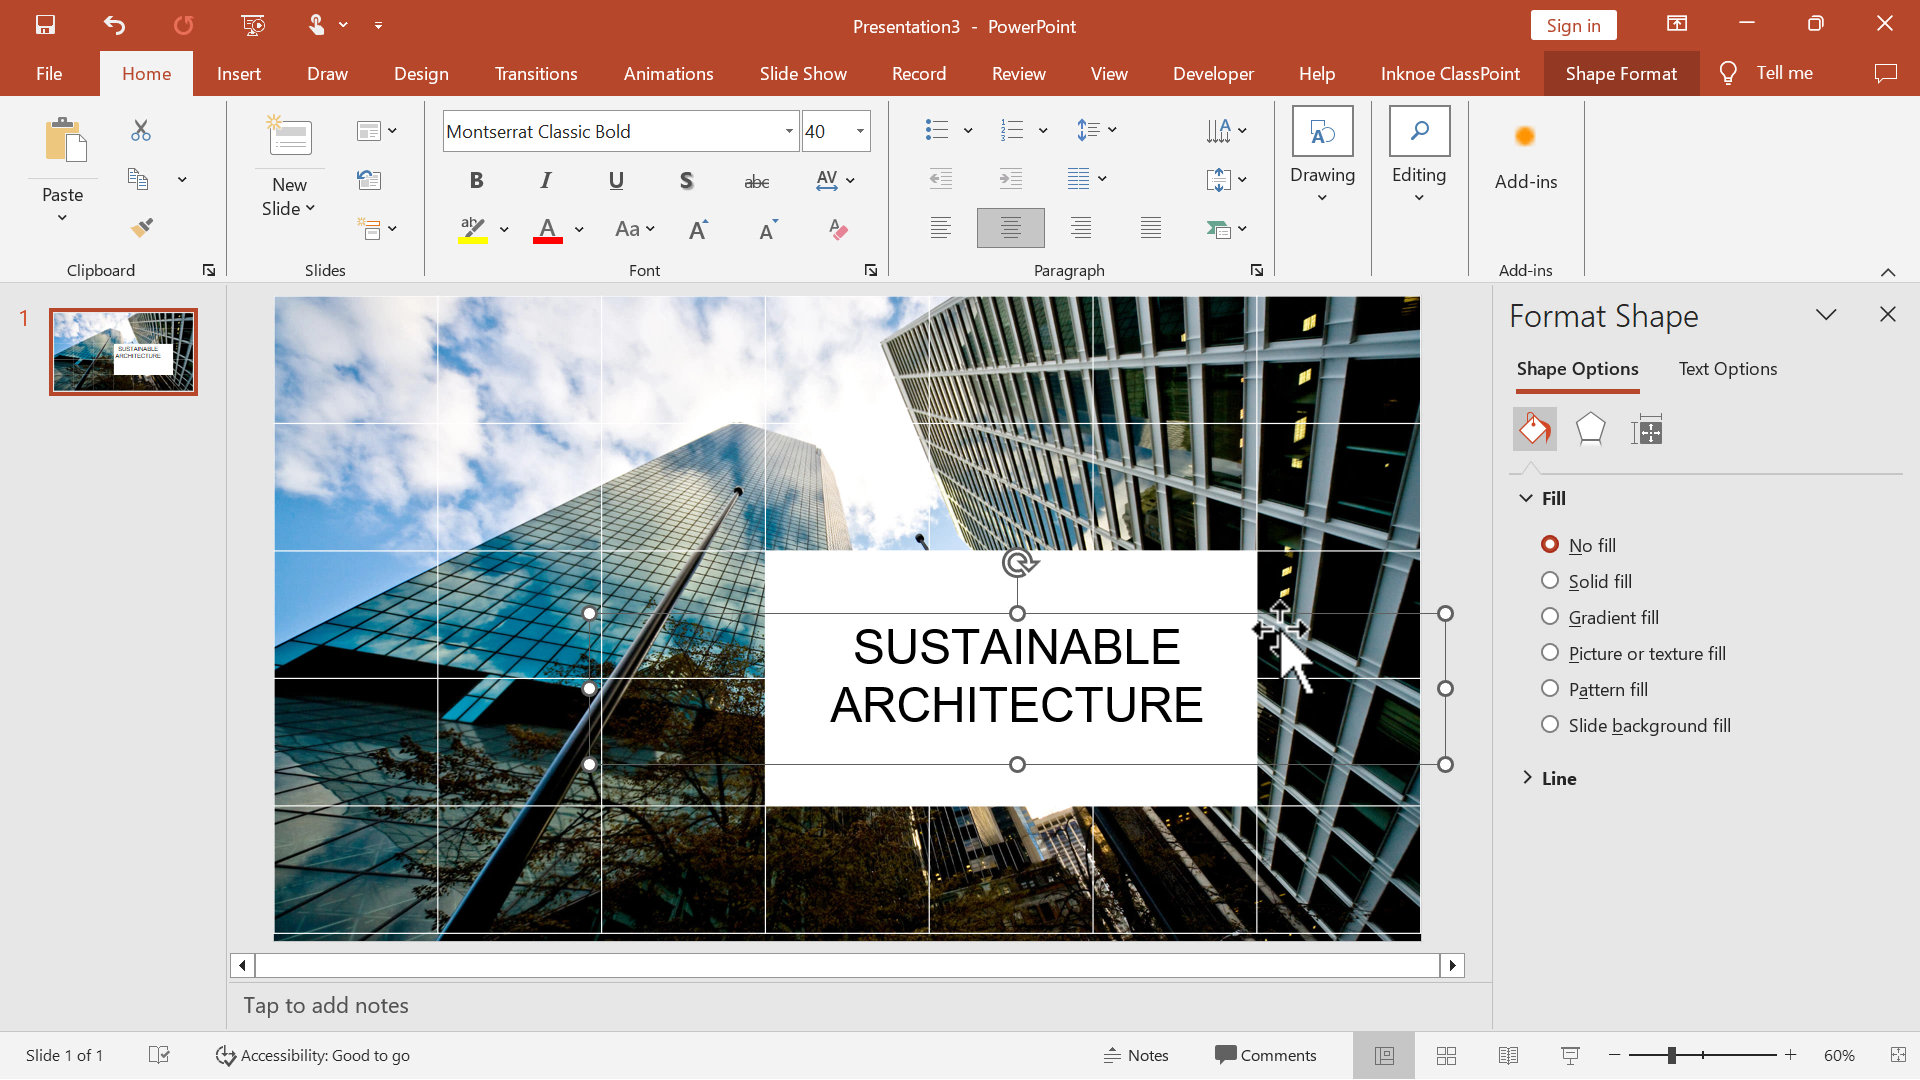Select Gradient fill radio button
The width and height of the screenshot is (1920, 1080).
pyautogui.click(x=1549, y=616)
